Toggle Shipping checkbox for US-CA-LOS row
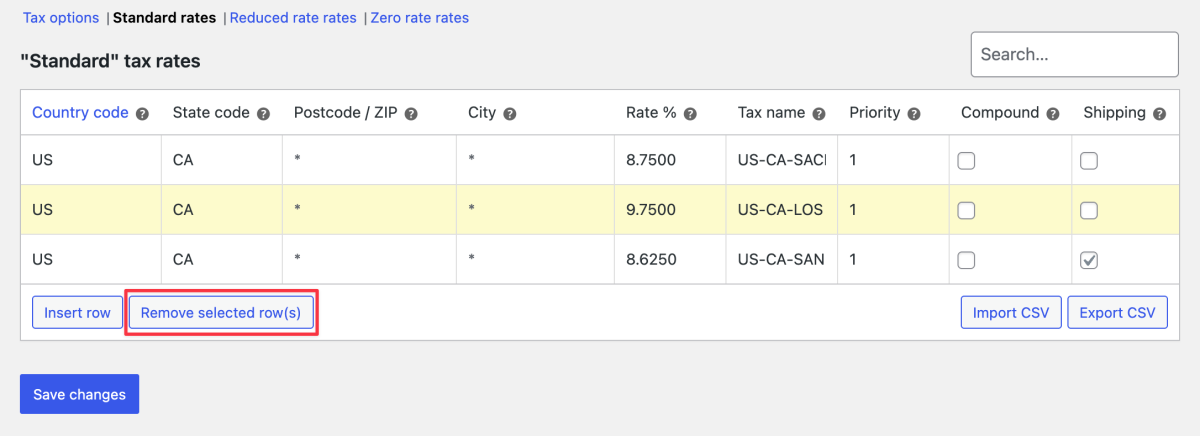The width and height of the screenshot is (1200, 436). (x=1089, y=210)
